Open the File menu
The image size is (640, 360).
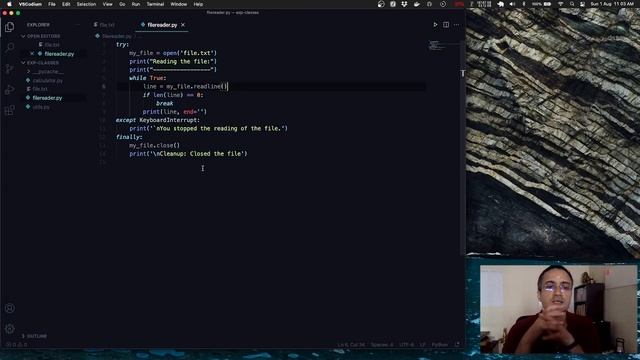(x=52, y=4)
